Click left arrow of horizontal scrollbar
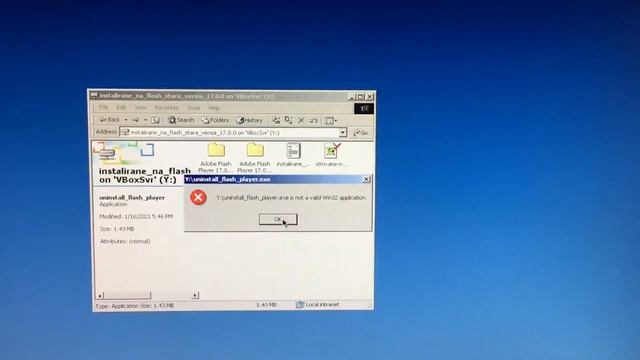The height and width of the screenshot is (360, 640). (100, 295)
